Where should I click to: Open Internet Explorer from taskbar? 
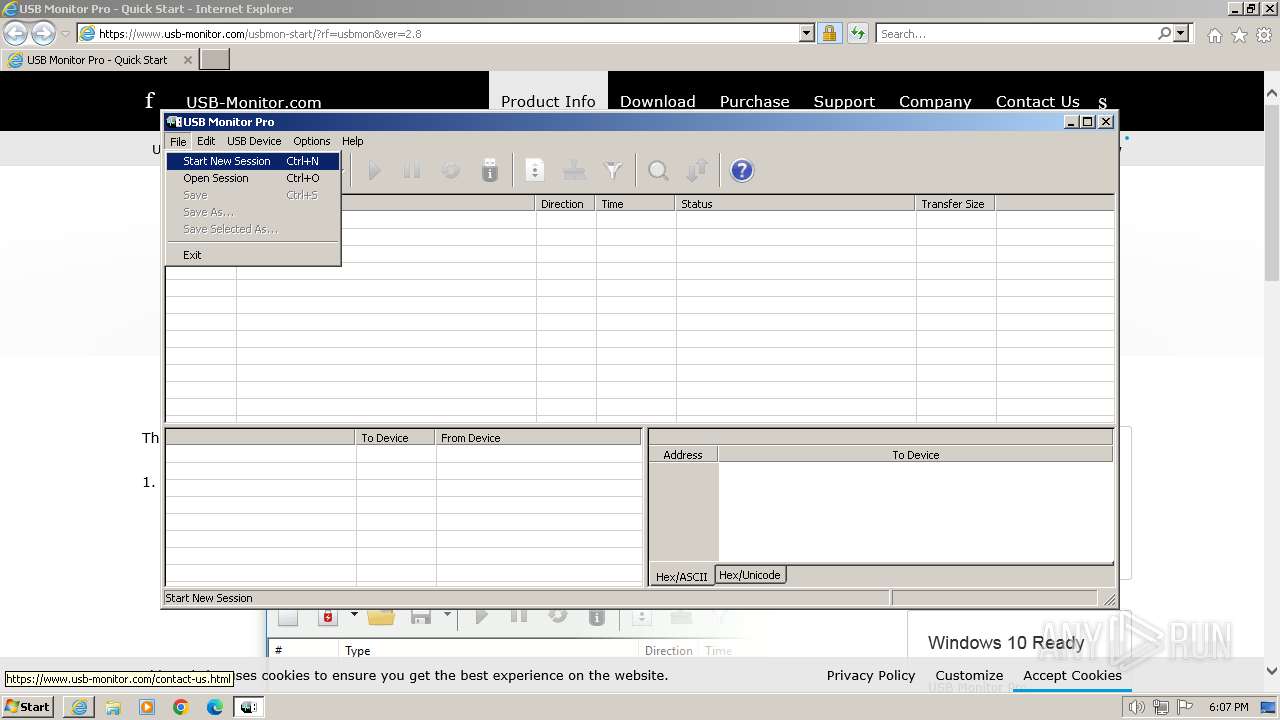[79, 707]
